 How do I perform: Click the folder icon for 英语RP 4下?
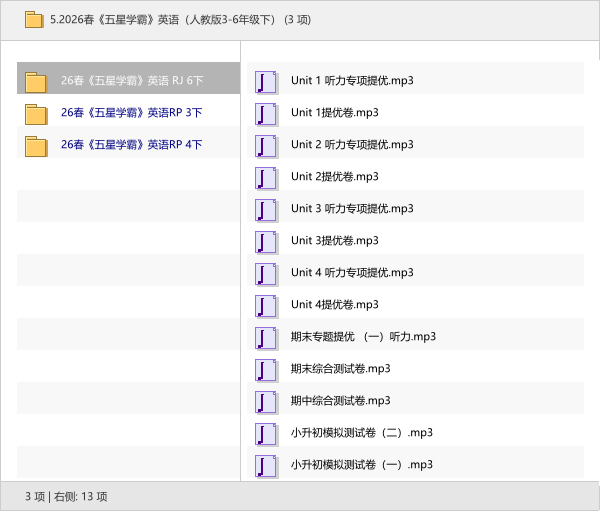pos(36,145)
